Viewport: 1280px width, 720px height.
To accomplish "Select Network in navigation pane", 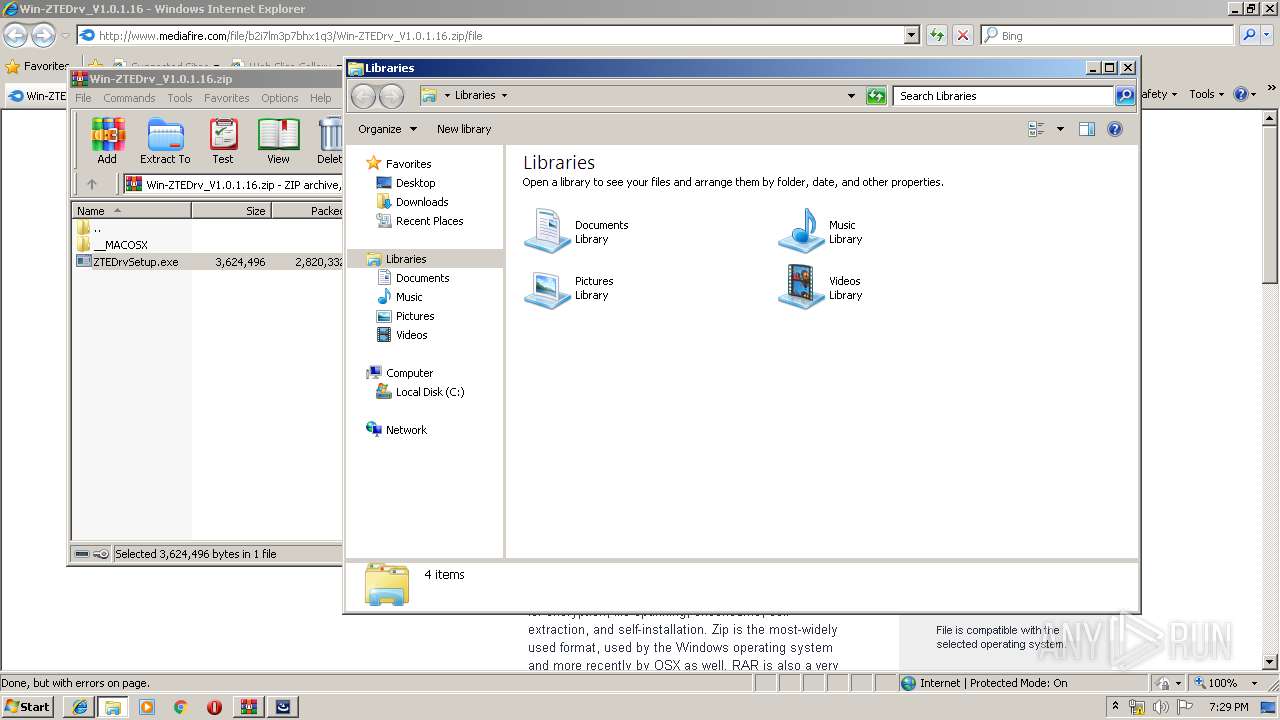I will 406,430.
